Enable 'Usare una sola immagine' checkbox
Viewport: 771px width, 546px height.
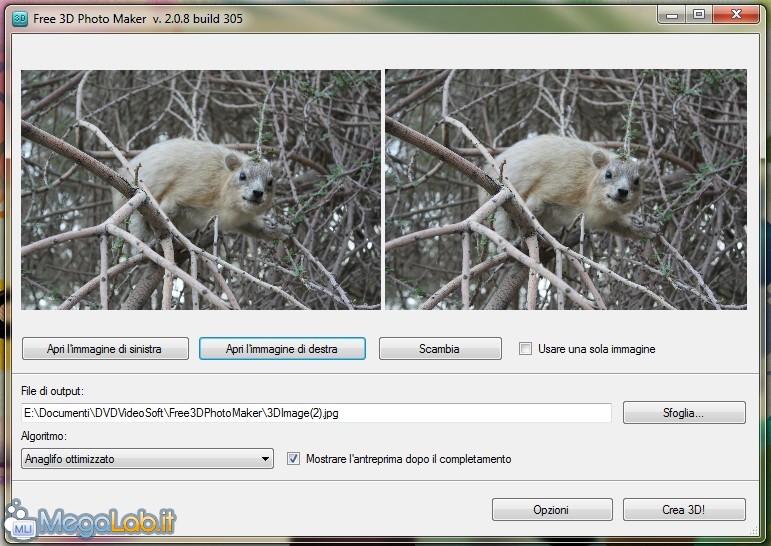pos(525,349)
